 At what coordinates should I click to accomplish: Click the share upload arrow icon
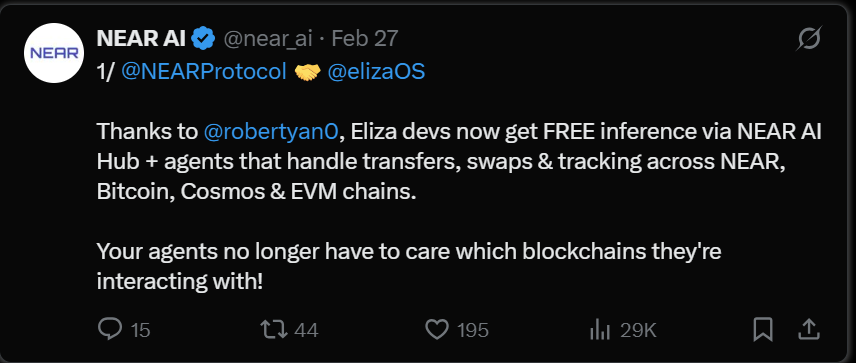click(x=810, y=329)
